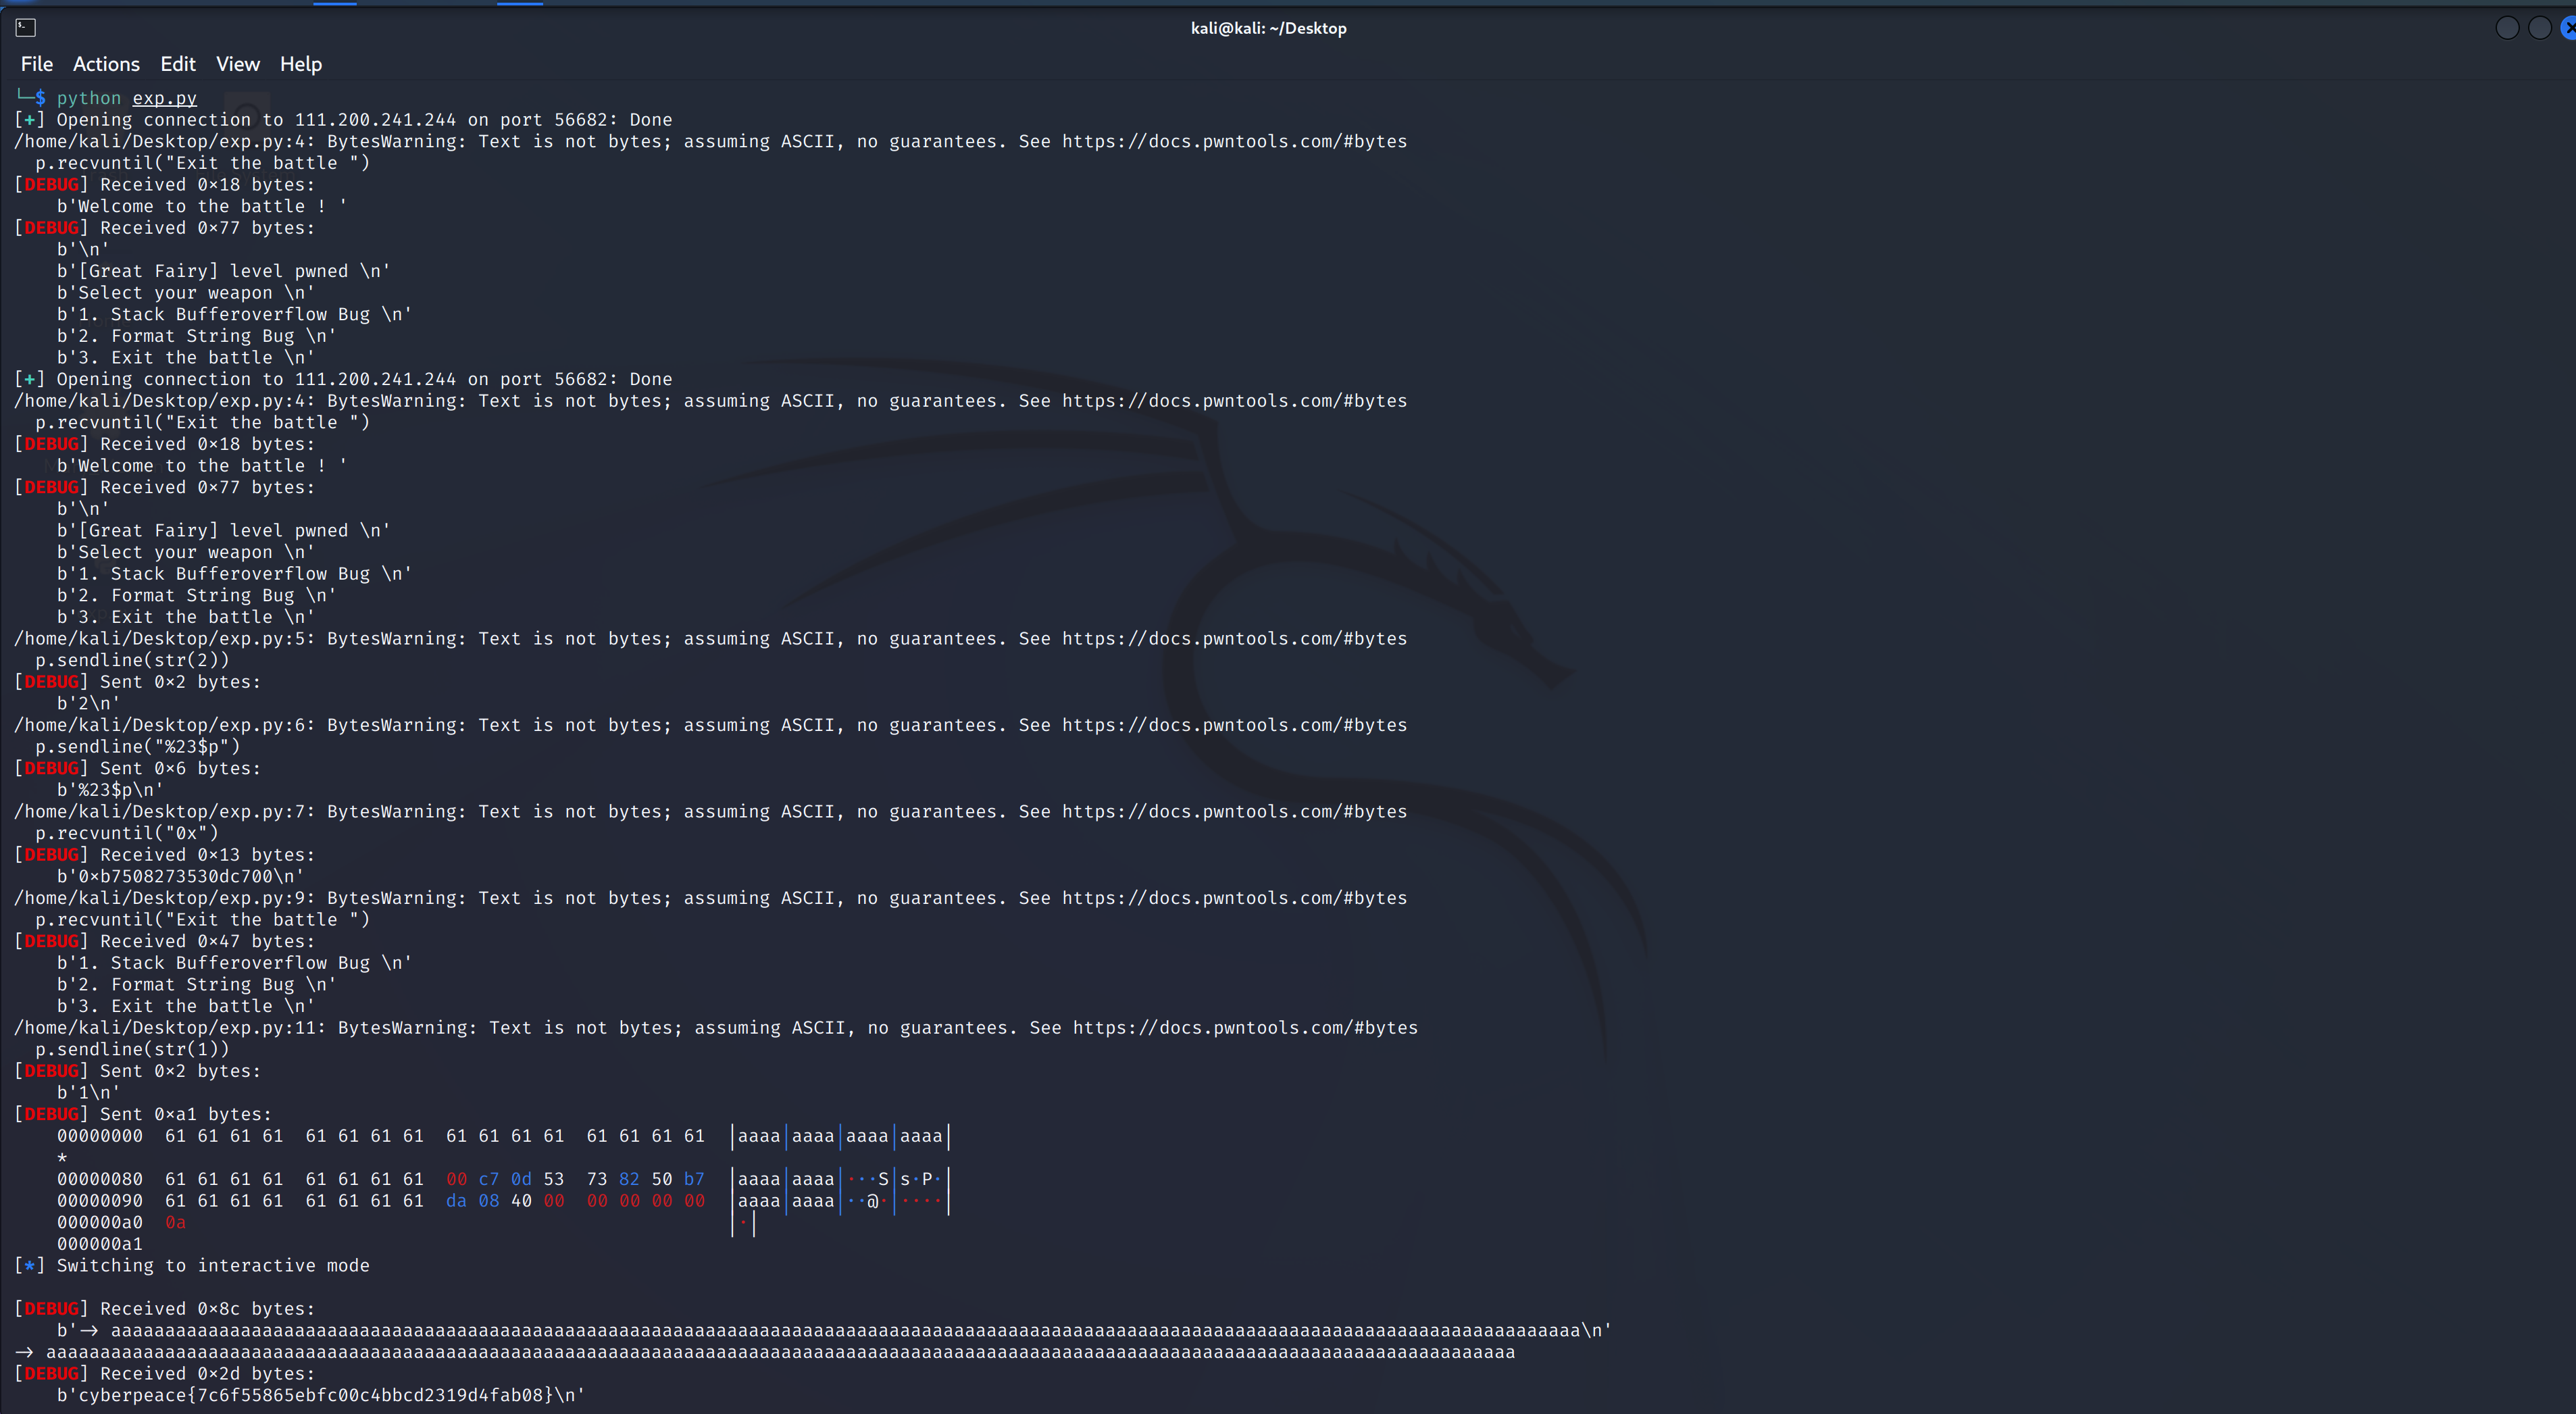
Task: Click the underlined exp.py filename in prompt
Action: [164, 98]
